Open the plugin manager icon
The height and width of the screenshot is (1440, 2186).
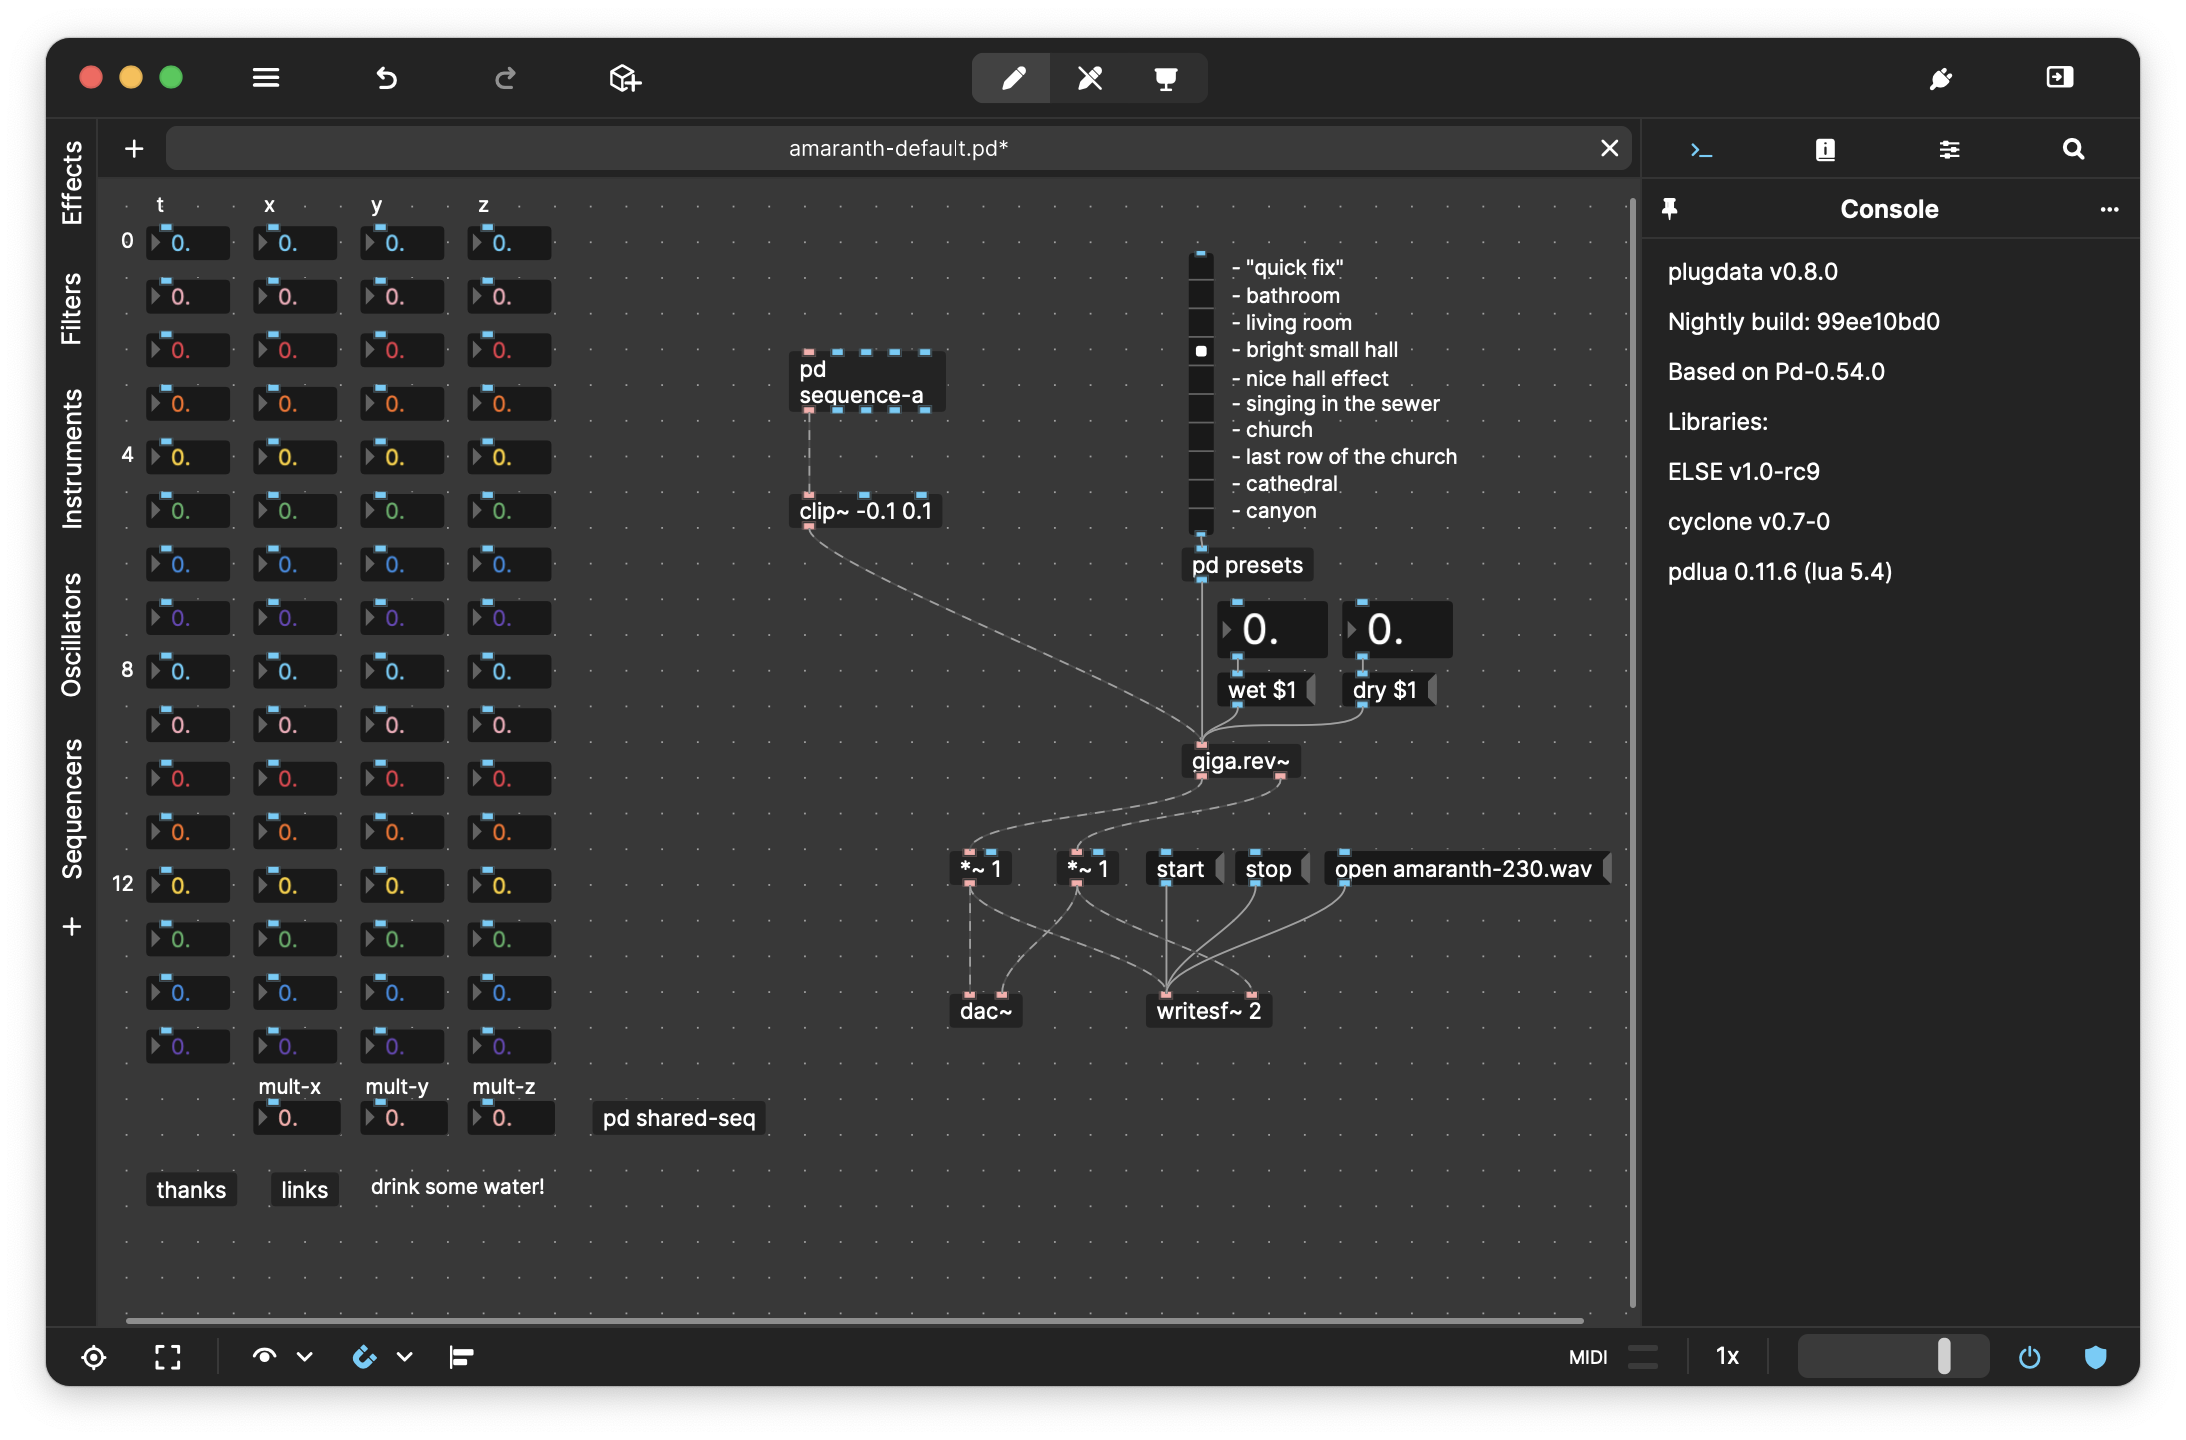pyautogui.click(x=1941, y=78)
